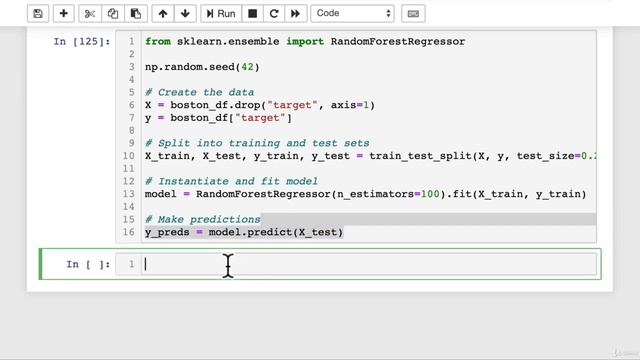The image size is (640, 360).
Task: Copy the selected cells
Action: click(113, 13)
